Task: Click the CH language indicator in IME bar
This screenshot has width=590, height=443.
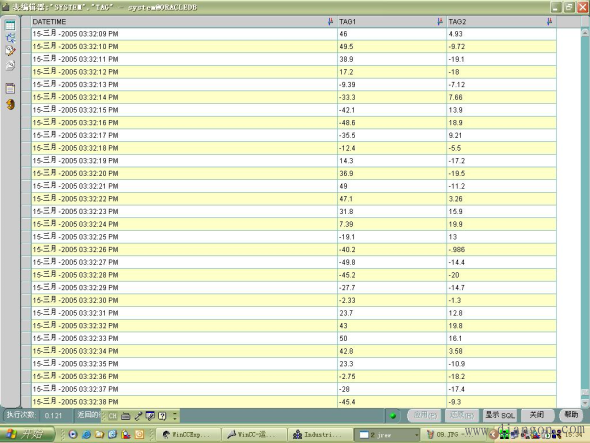Action: [x=112, y=416]
